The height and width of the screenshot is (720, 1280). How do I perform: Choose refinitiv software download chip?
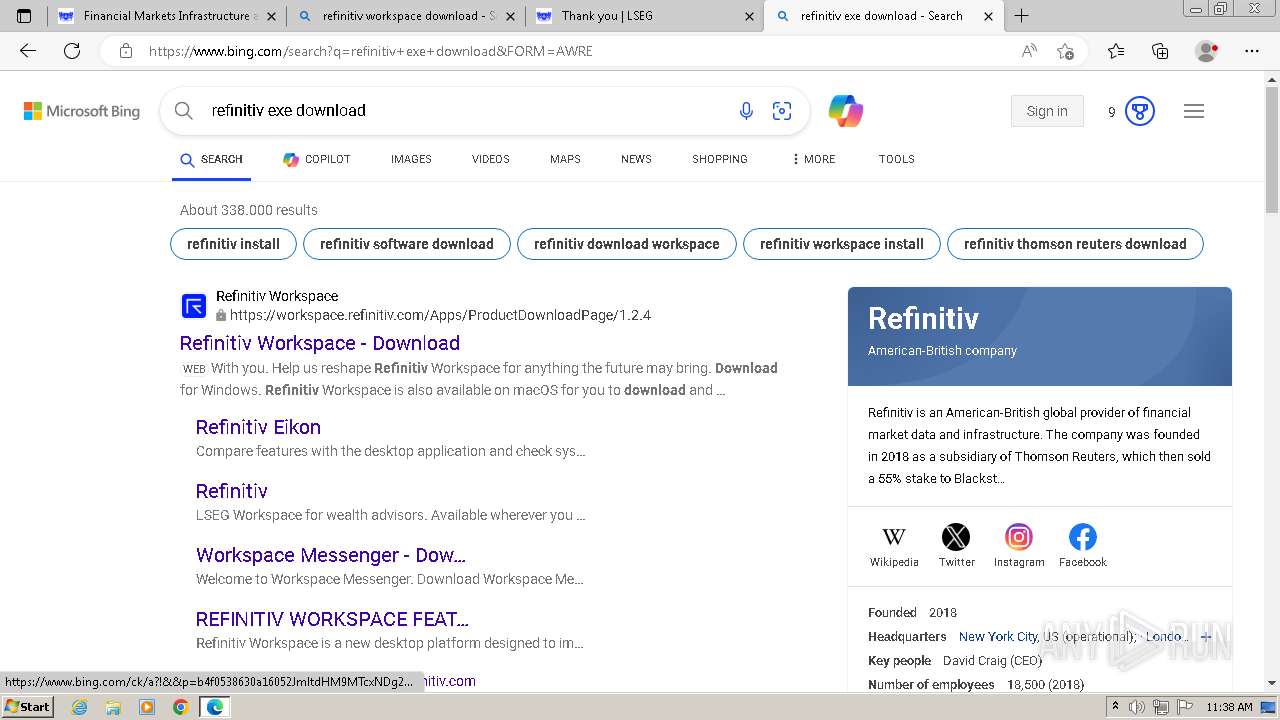click(x=407, y=244)
